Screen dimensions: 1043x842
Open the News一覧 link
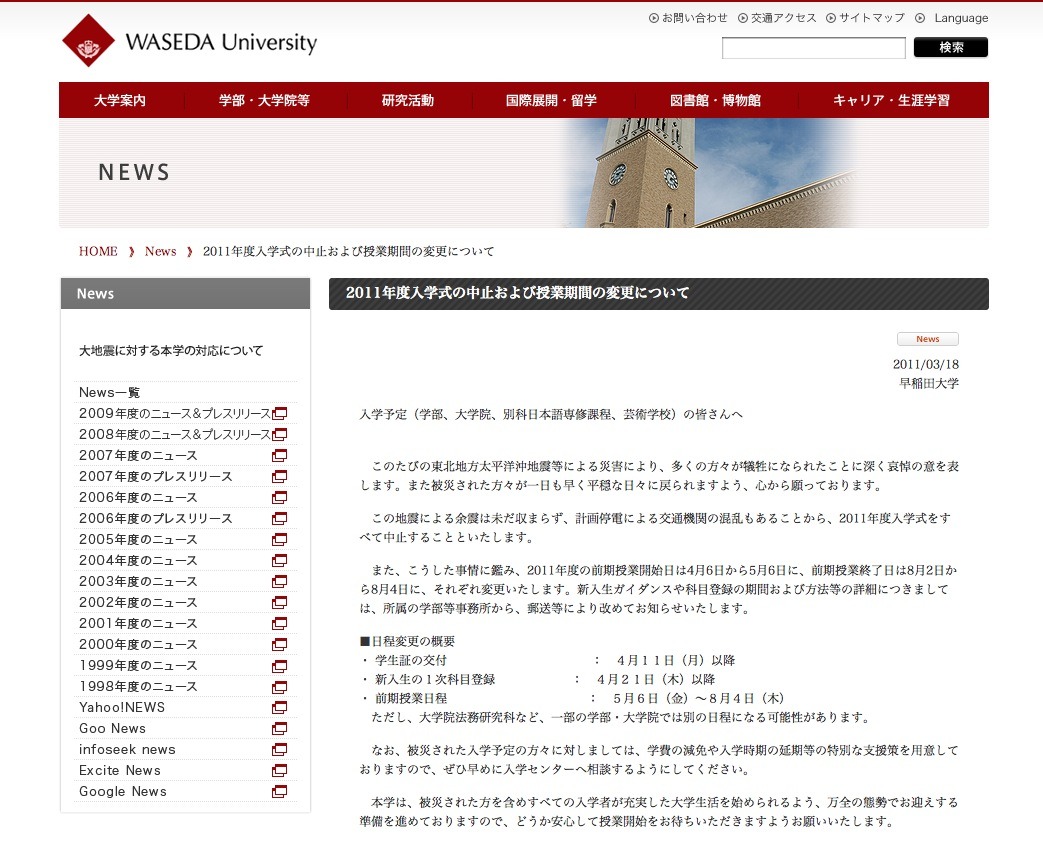click(110, 392)
